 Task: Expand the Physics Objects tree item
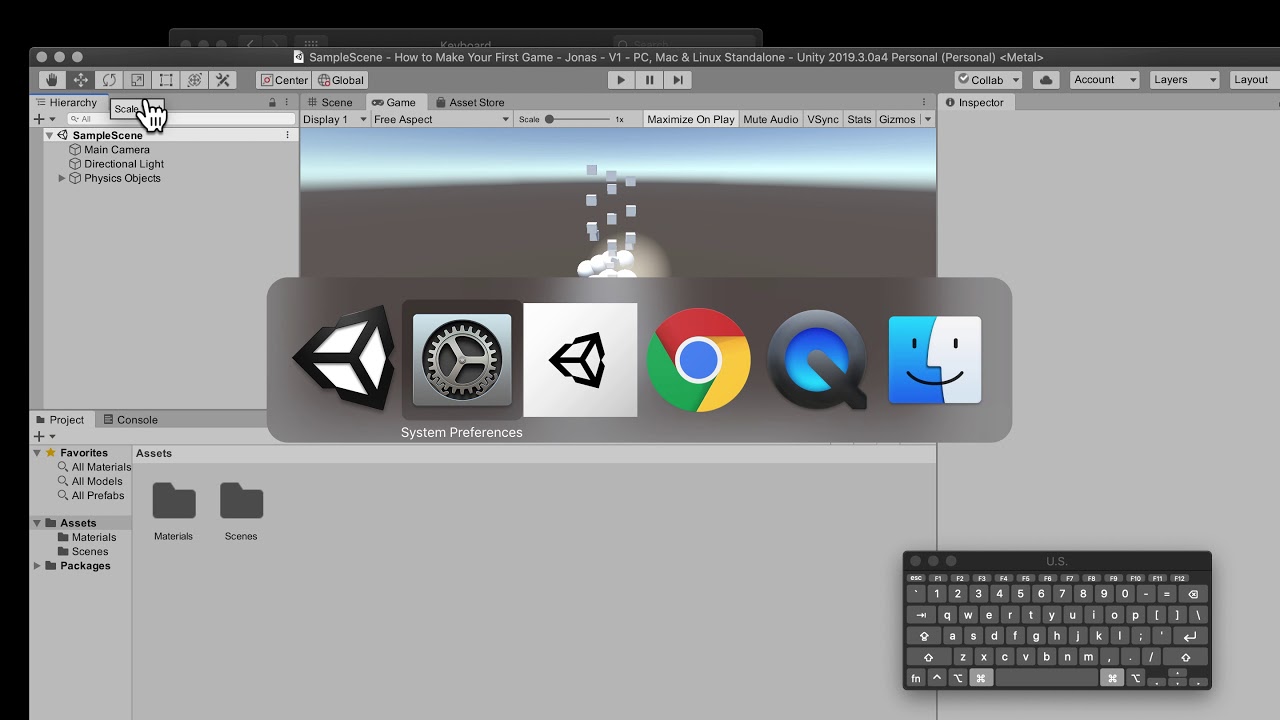click(62, 178)
